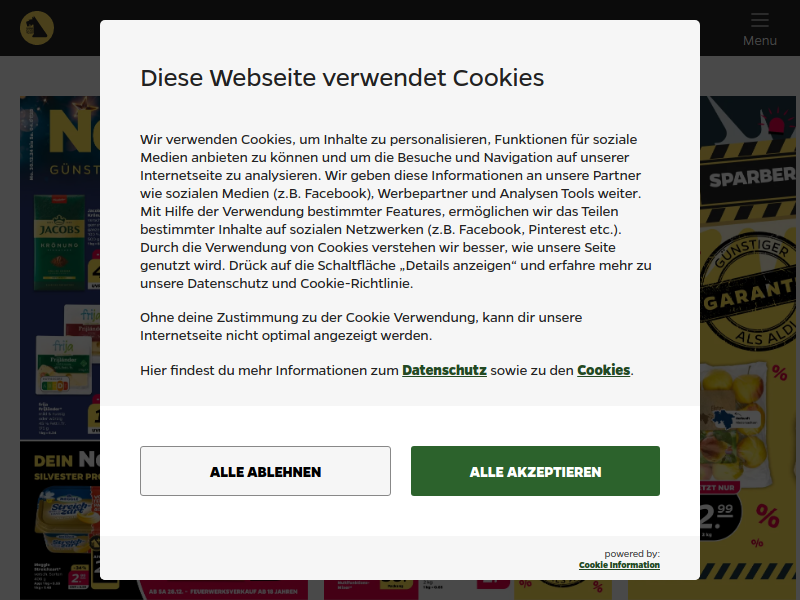
Task: Open the Cookies policy link
Action: coord(604,370)
